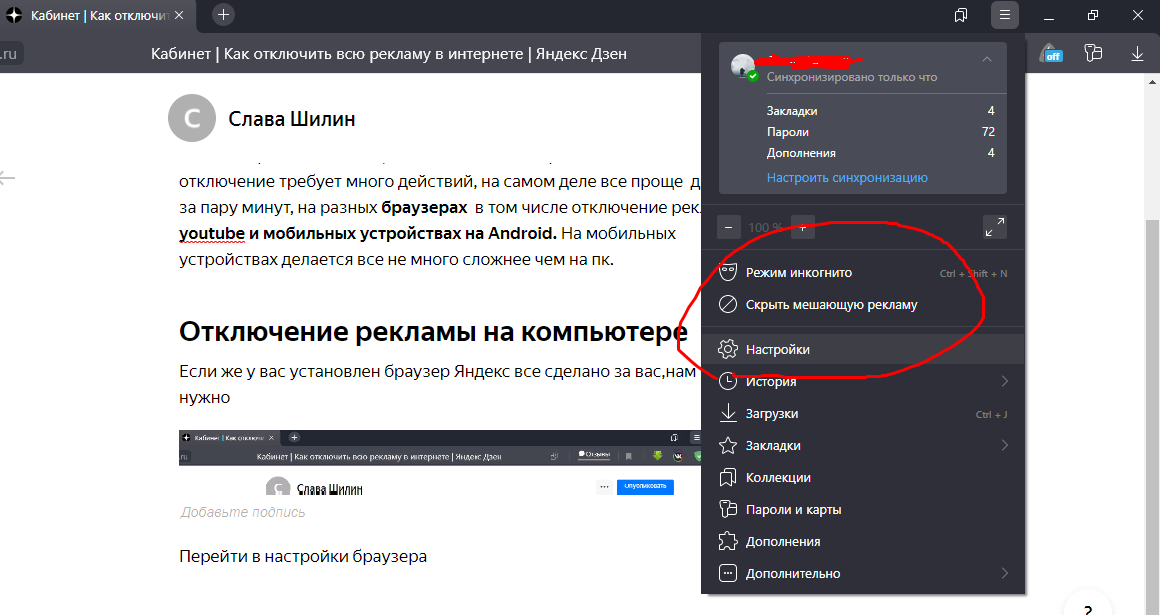The image size is (1160, 615).
Task: Click the side panel bookmarks icon near menu button
Action: [961, 15]
